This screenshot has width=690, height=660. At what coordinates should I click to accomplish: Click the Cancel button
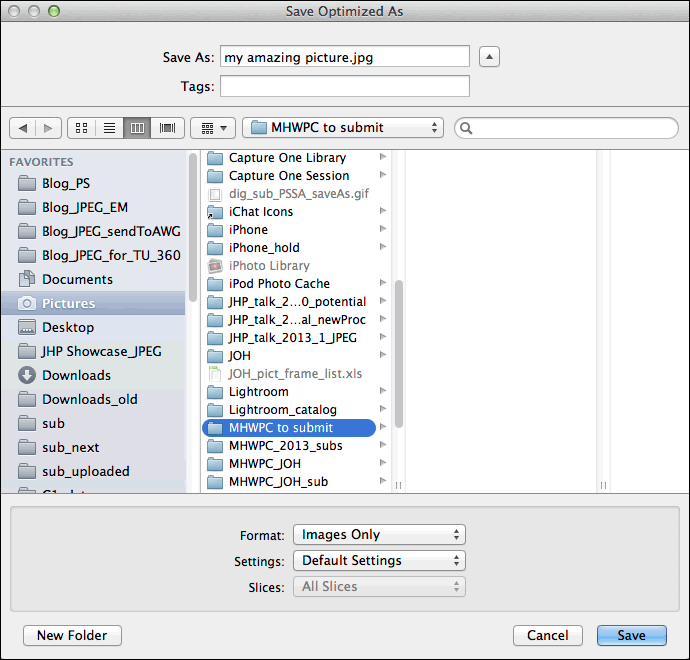point(547,635)
